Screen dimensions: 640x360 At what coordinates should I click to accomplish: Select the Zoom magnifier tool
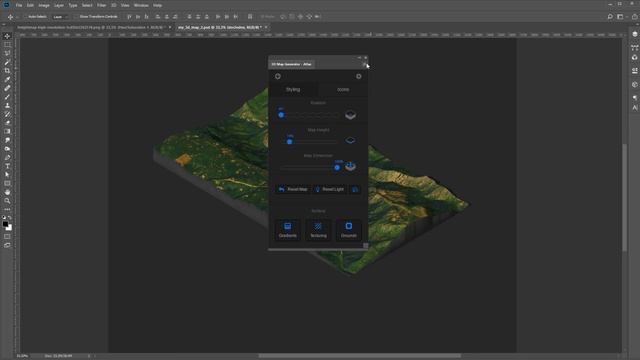7,201
